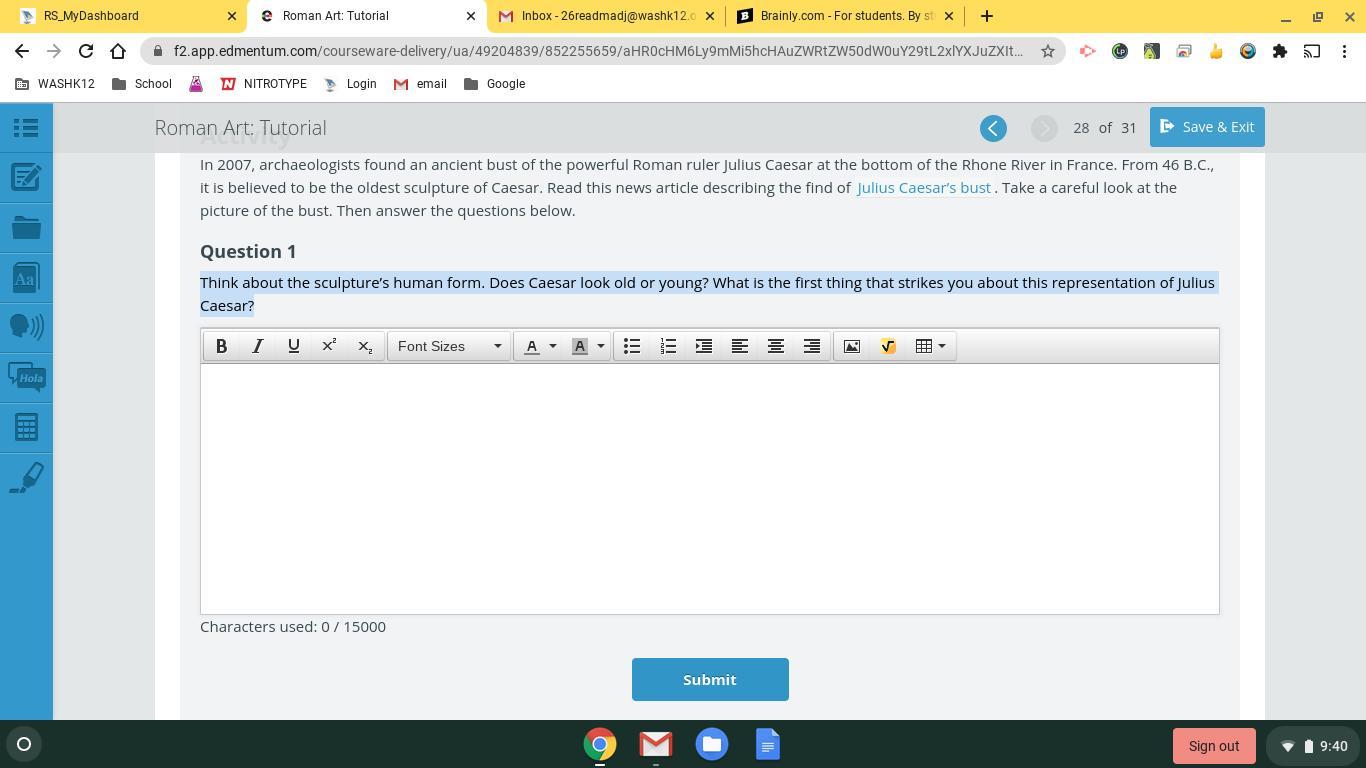Activate the text-to-speech reader tool
Viewport: 1366px width, 768px height.
pos(26,327)
